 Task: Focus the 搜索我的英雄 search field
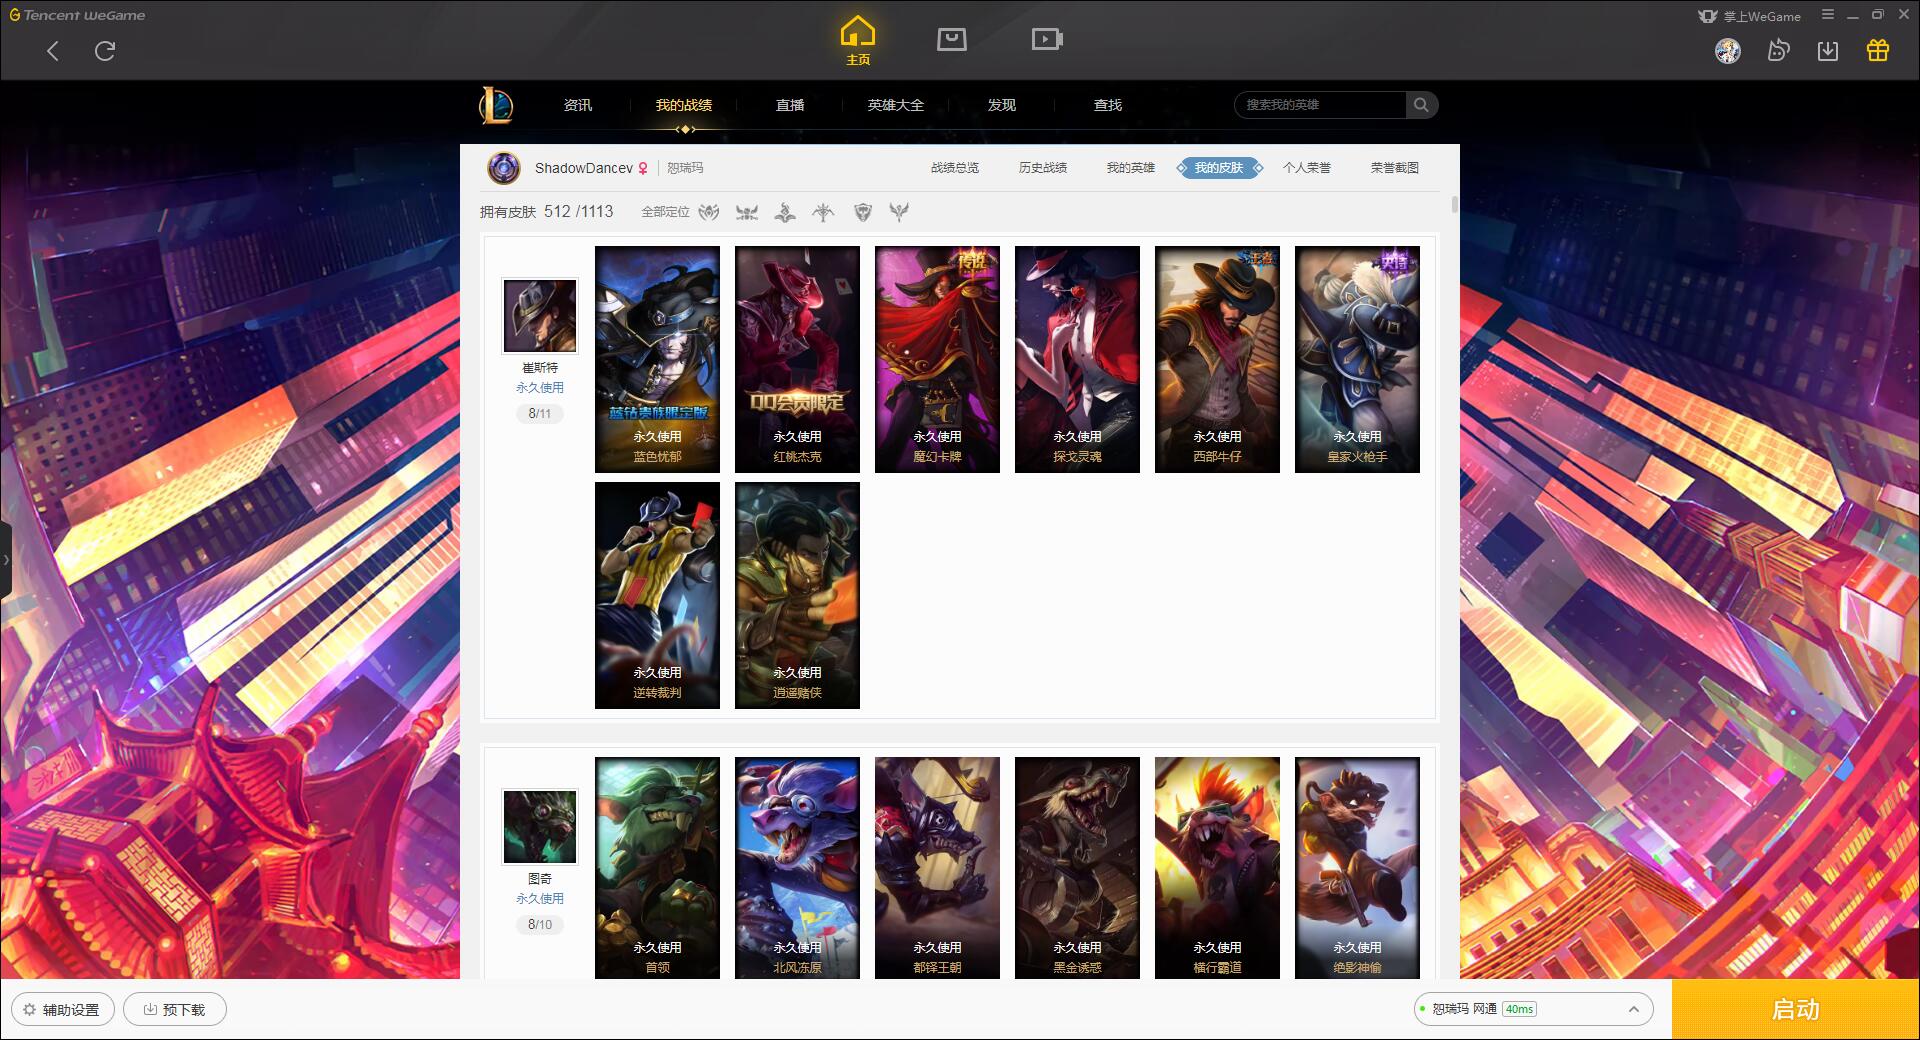pos(1320,105)
